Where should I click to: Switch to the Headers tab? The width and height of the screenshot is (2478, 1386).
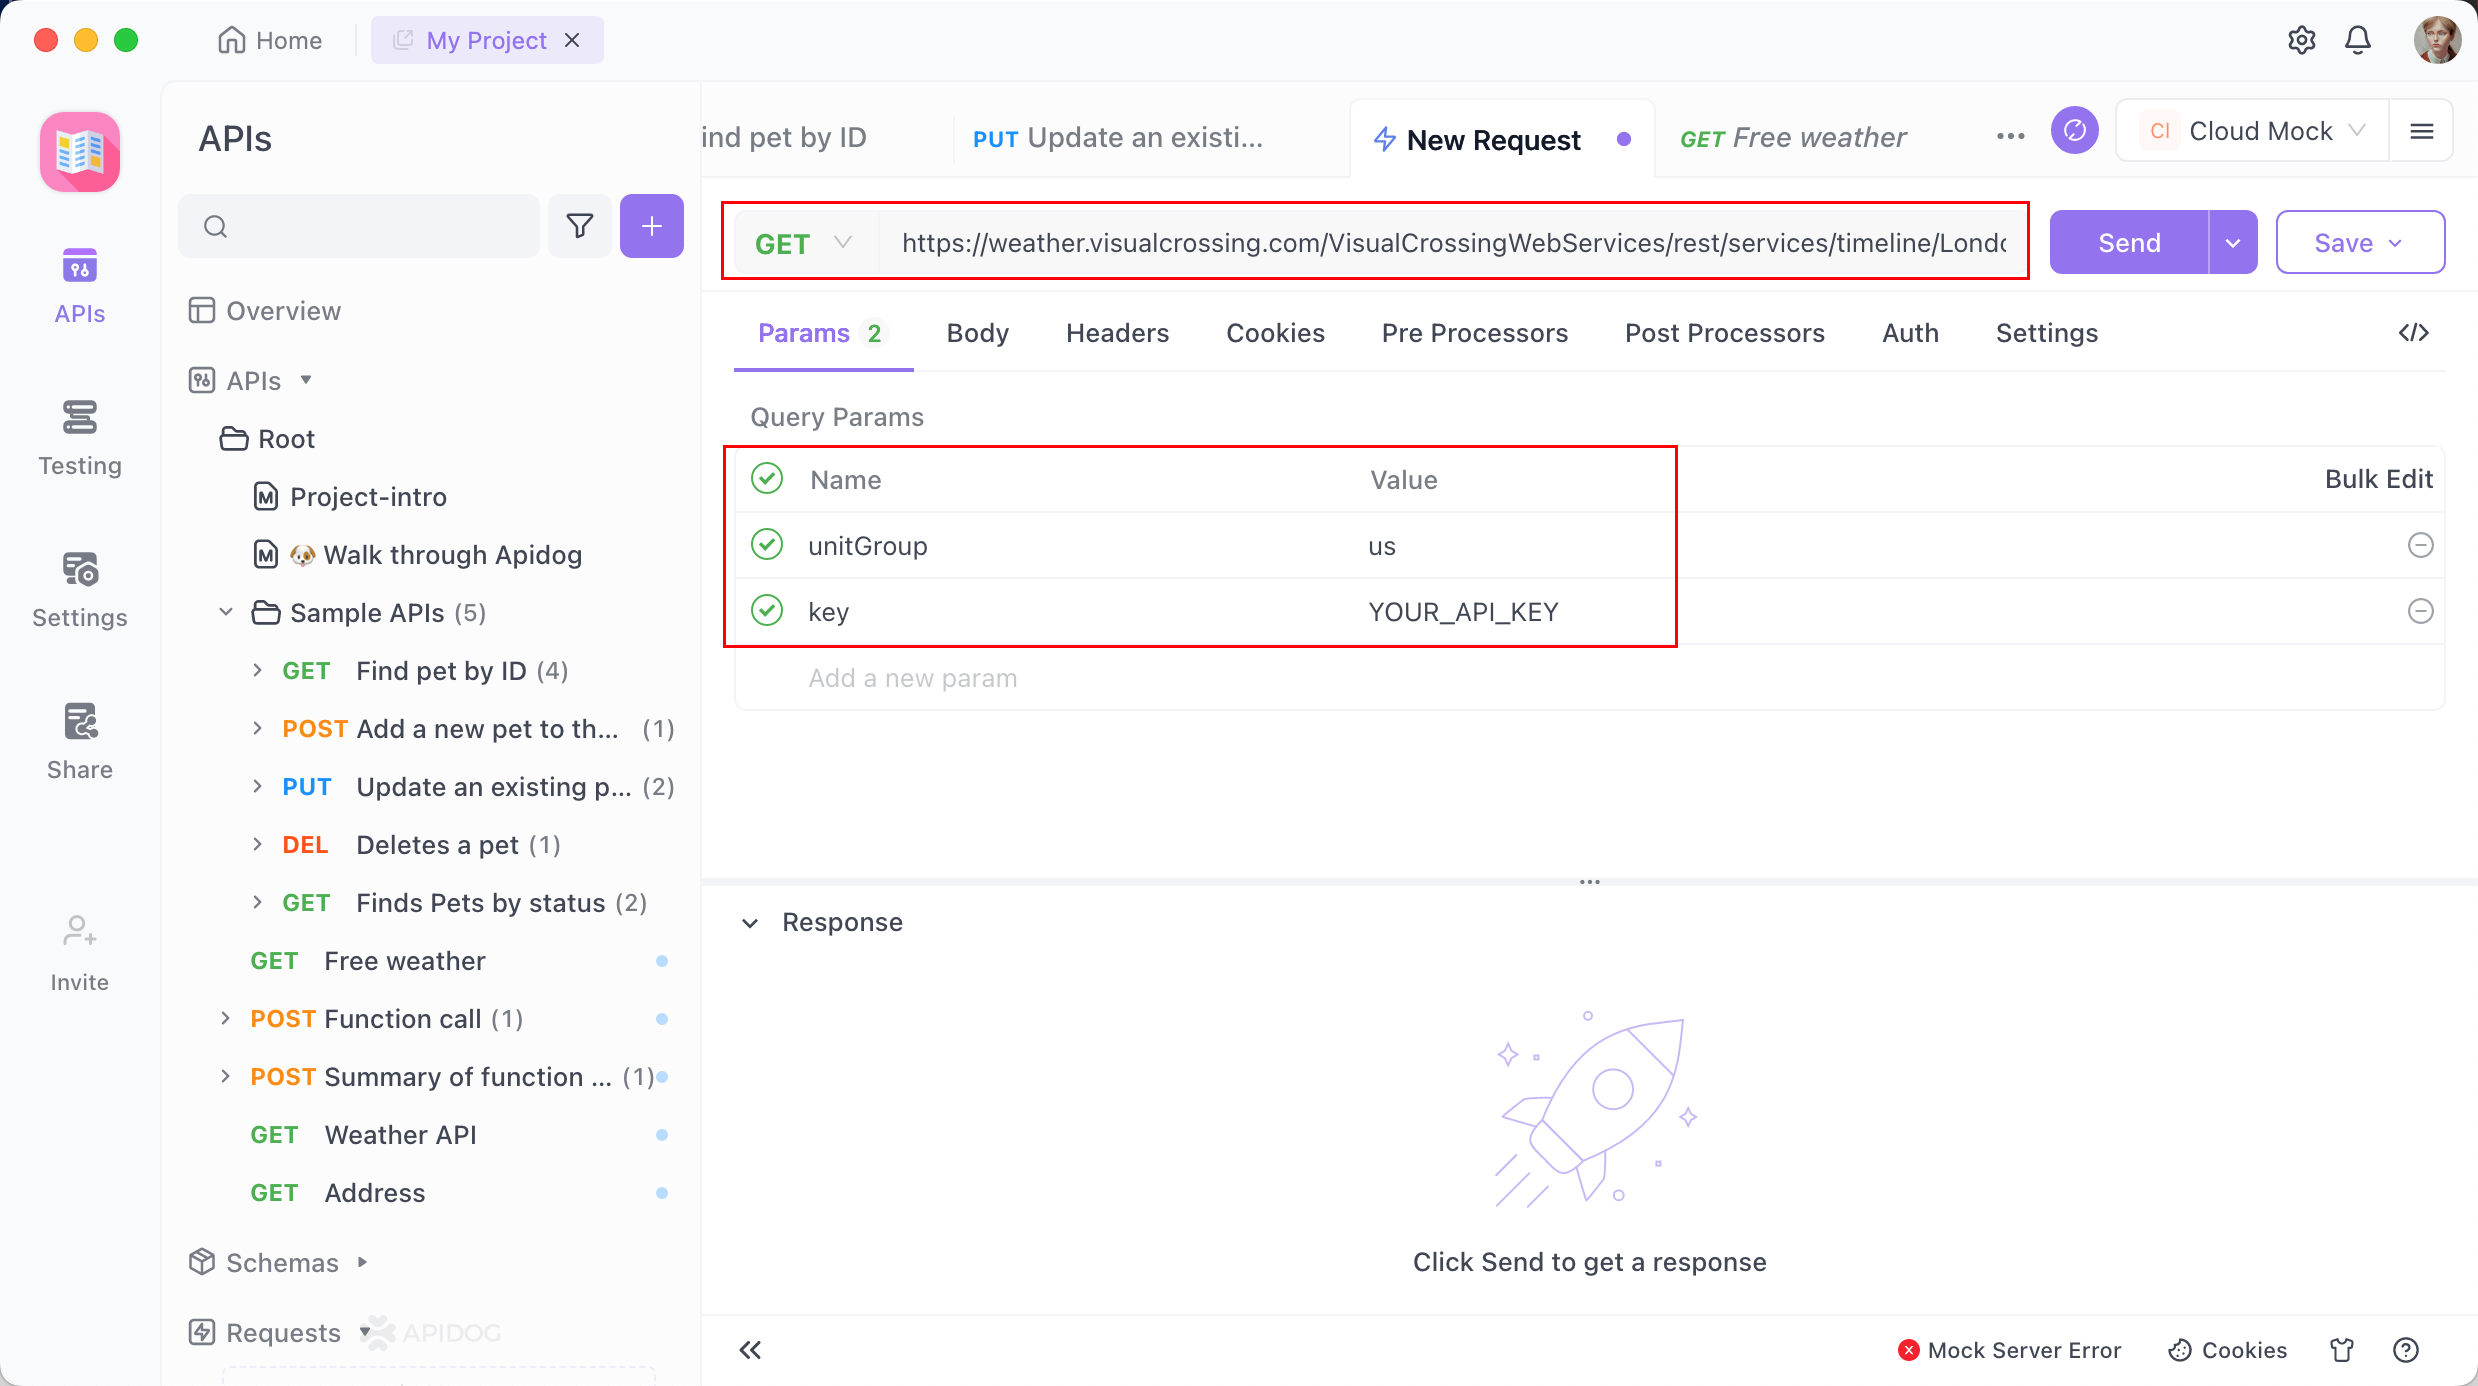1117,333
